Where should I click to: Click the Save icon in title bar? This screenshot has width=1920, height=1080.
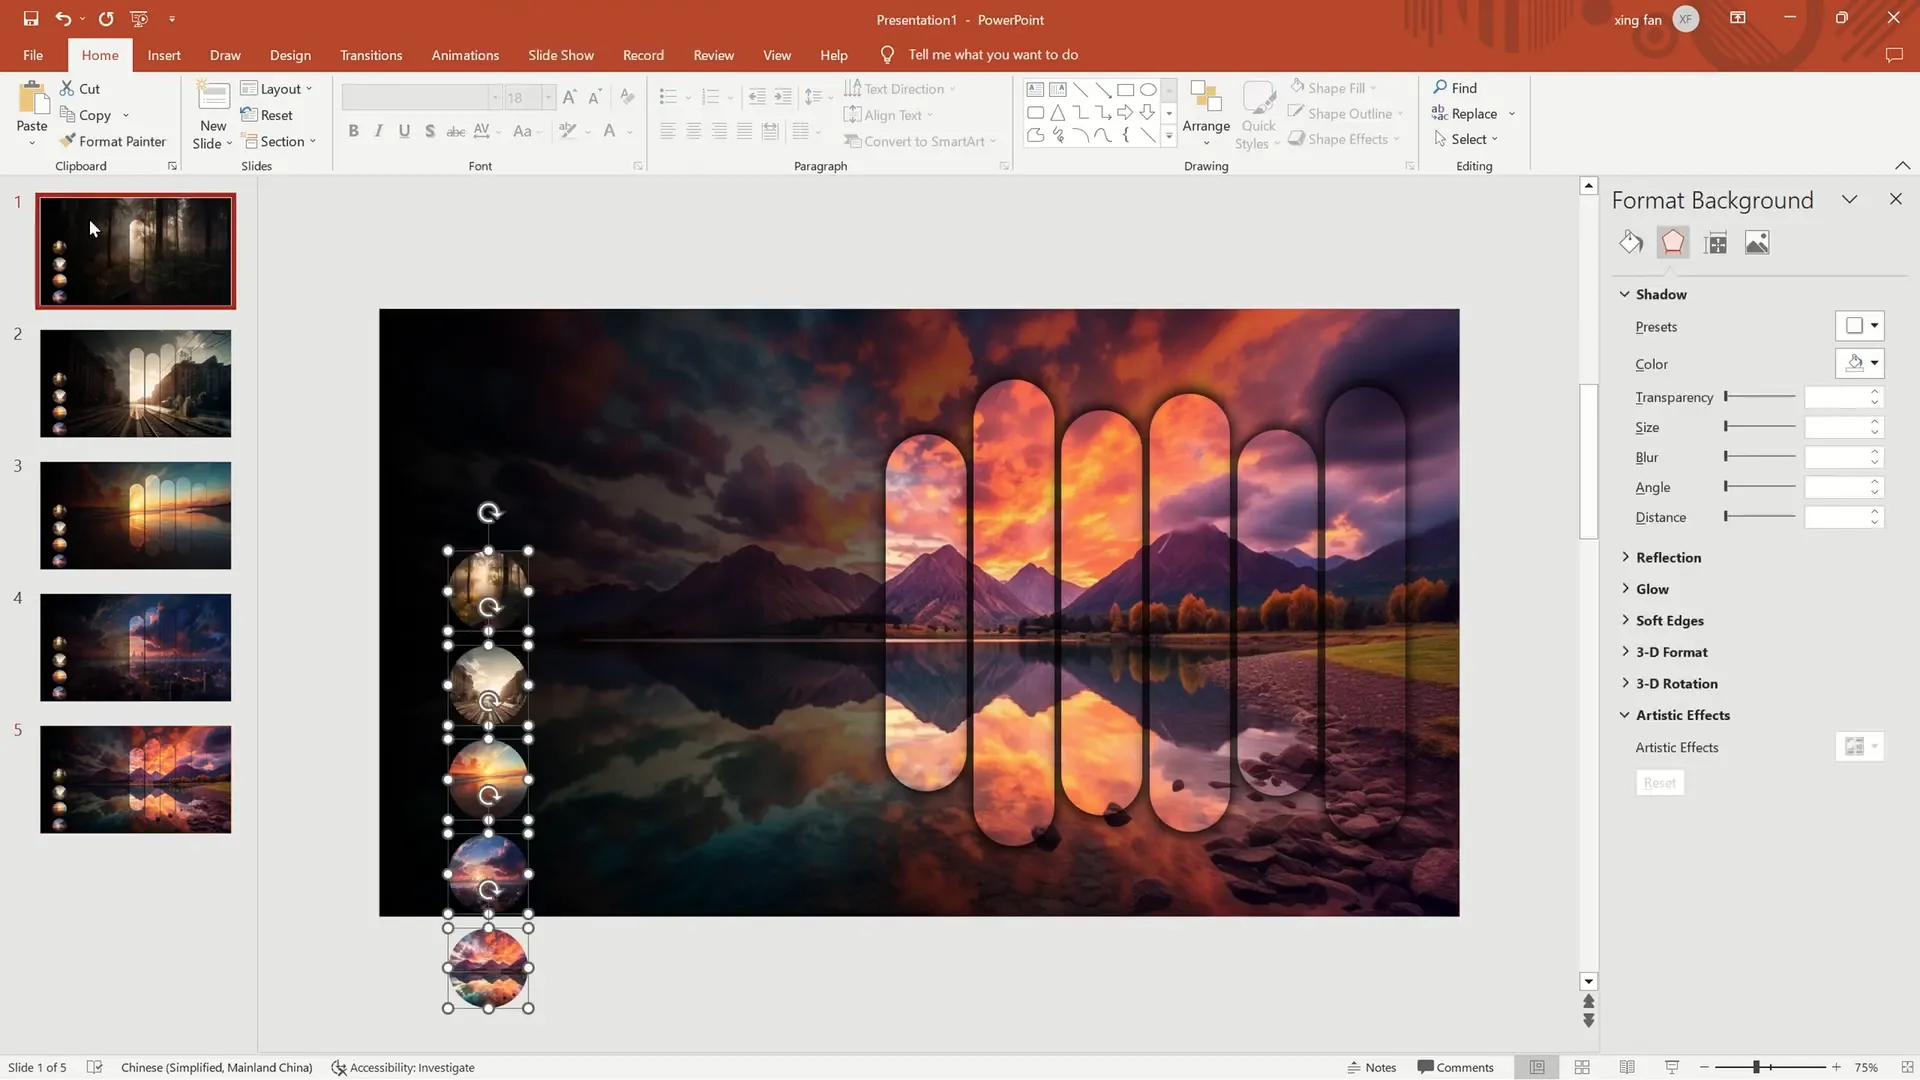[x=30, y=19]
